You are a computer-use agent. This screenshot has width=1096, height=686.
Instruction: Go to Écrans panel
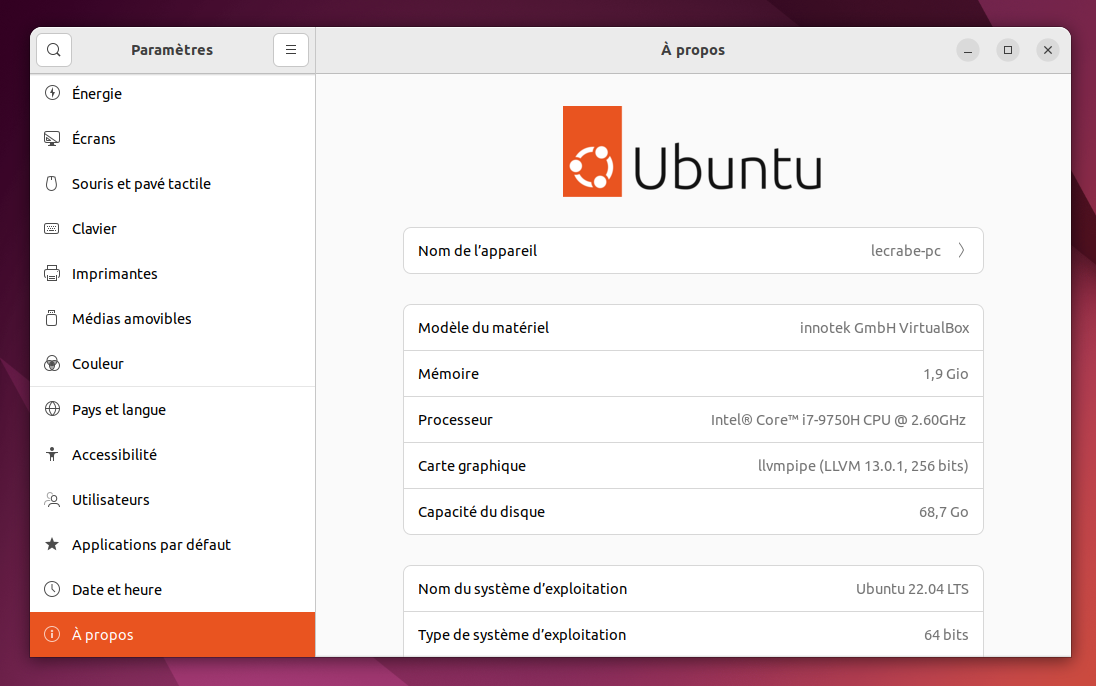[x=173, y=138]
